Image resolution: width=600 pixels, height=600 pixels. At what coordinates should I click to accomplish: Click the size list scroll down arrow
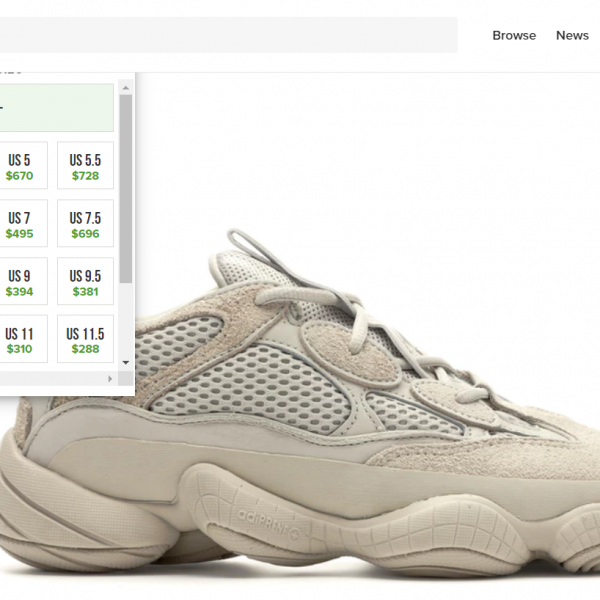point(126,362)
